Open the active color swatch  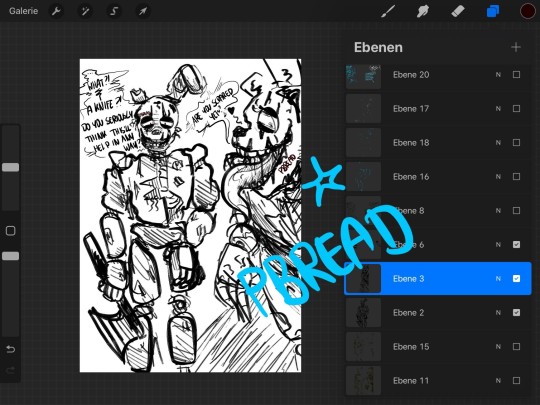pyautogui.click(x=527, y=11)
